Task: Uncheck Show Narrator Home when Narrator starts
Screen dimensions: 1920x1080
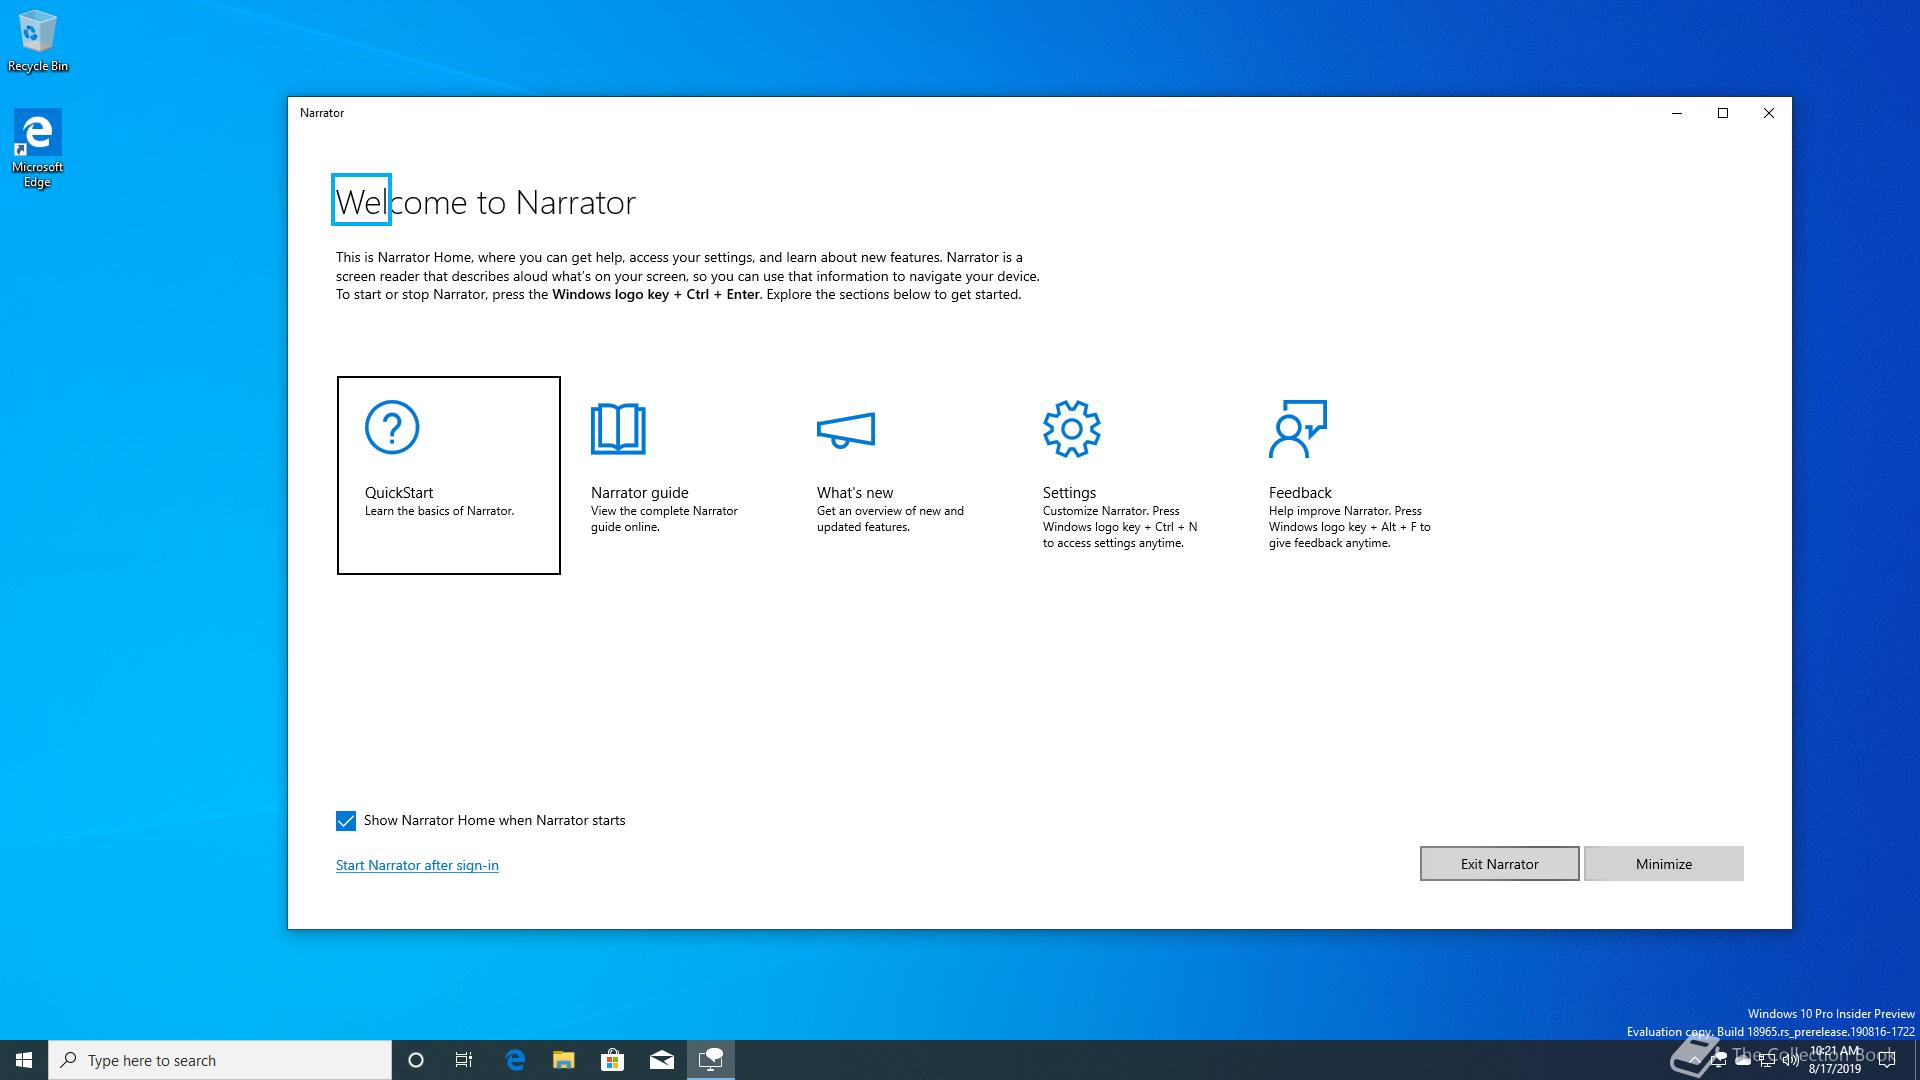Action: click(x=346, y=821)
